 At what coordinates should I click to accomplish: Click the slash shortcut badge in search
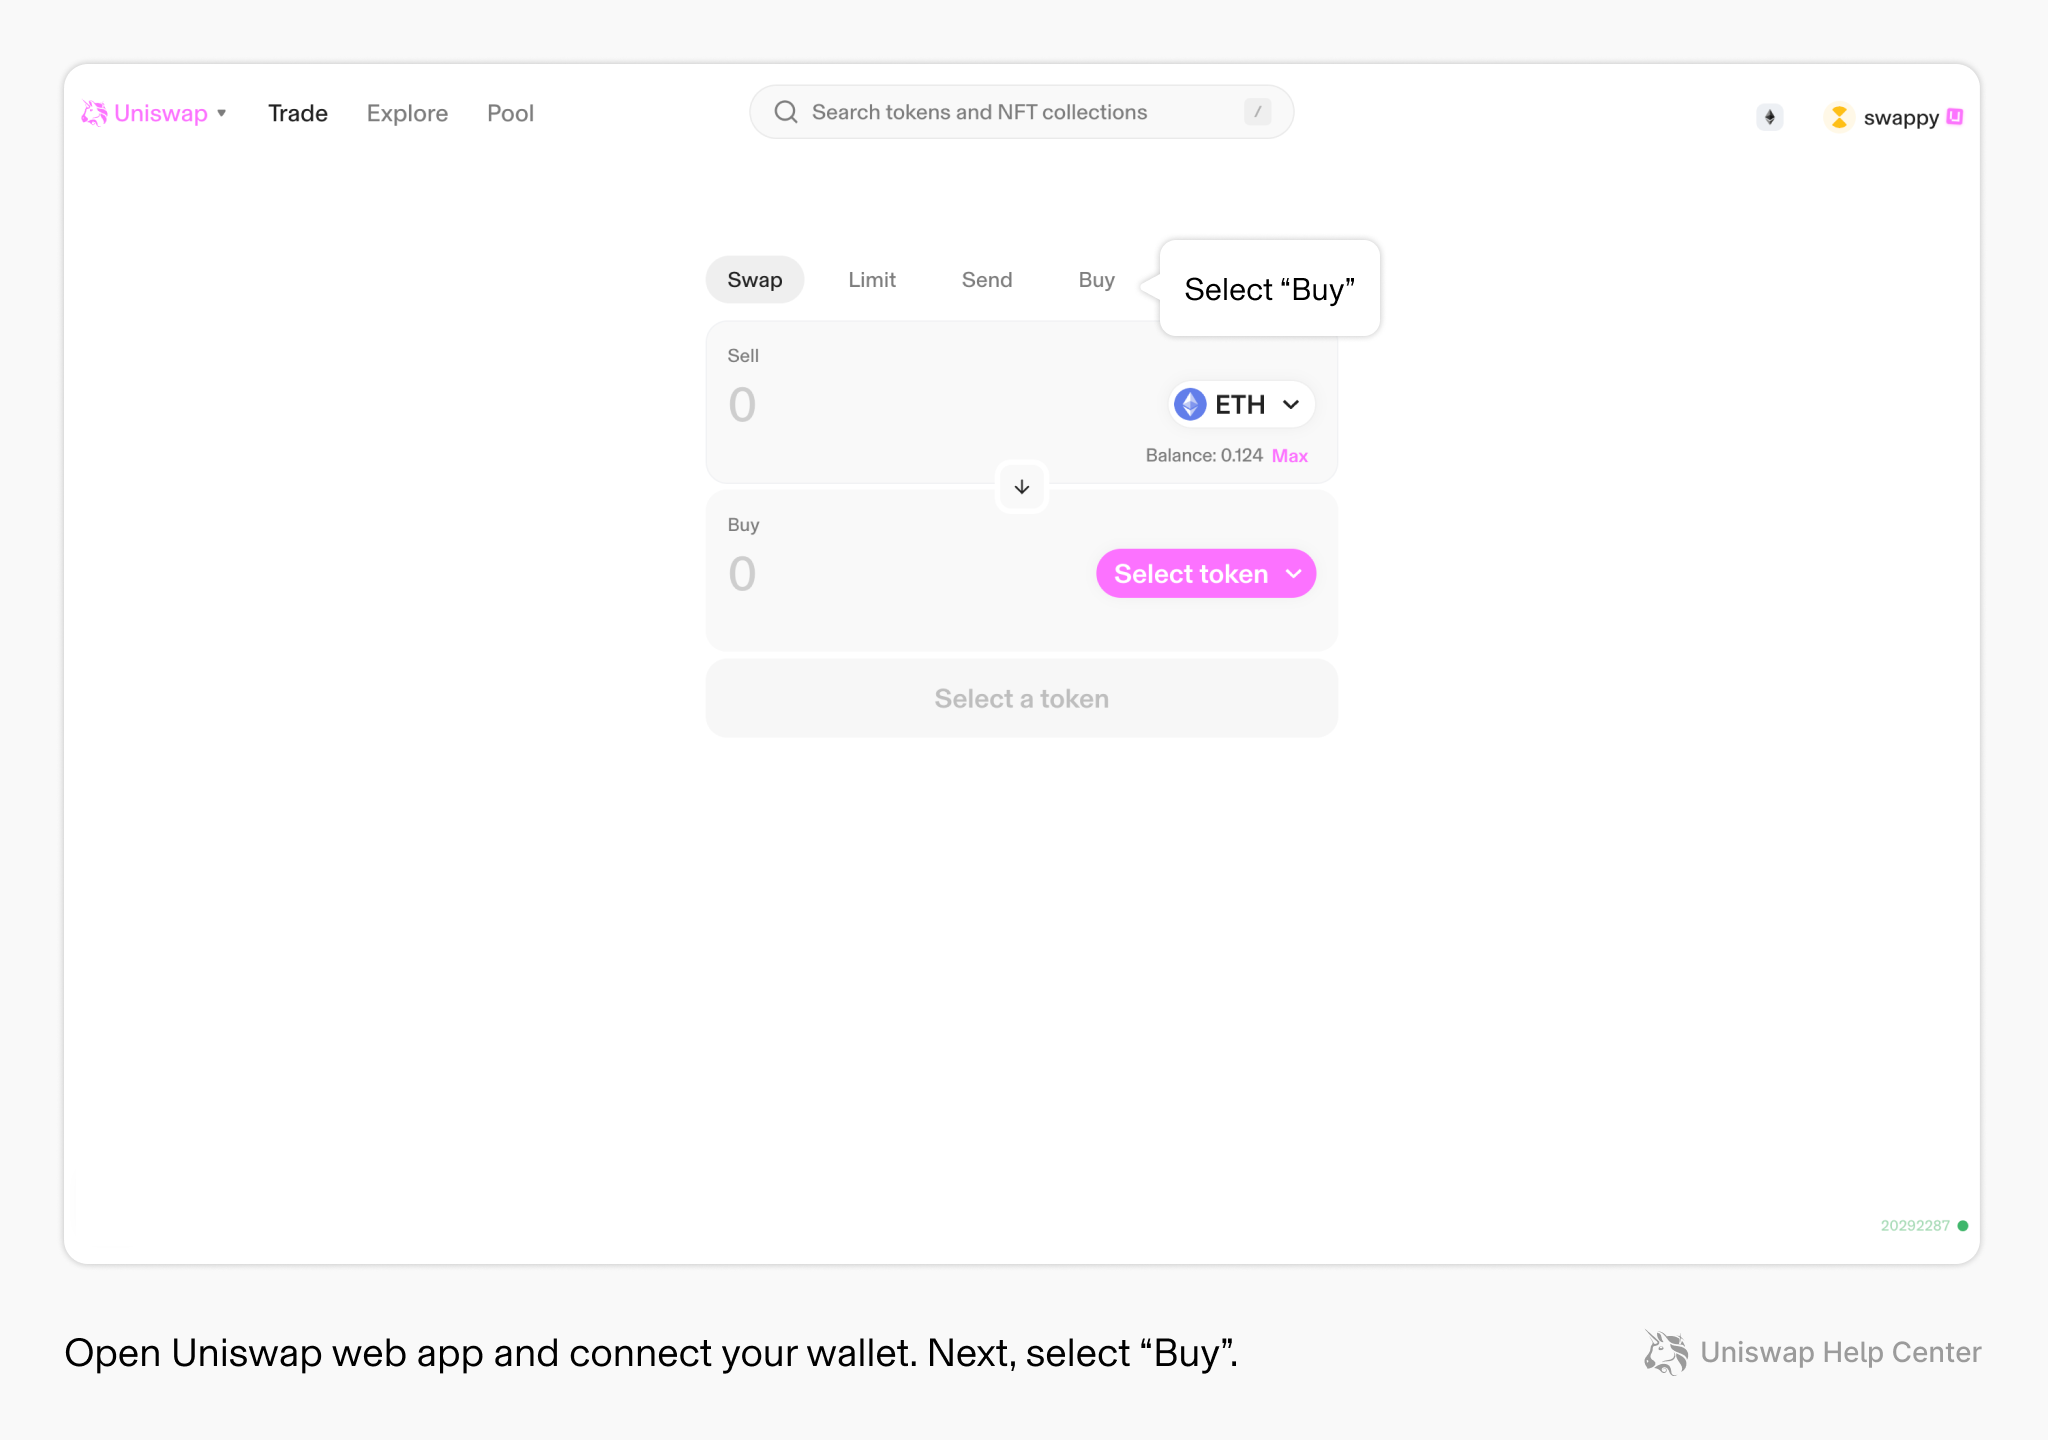pyautogui.click(x=1257, y=112)
